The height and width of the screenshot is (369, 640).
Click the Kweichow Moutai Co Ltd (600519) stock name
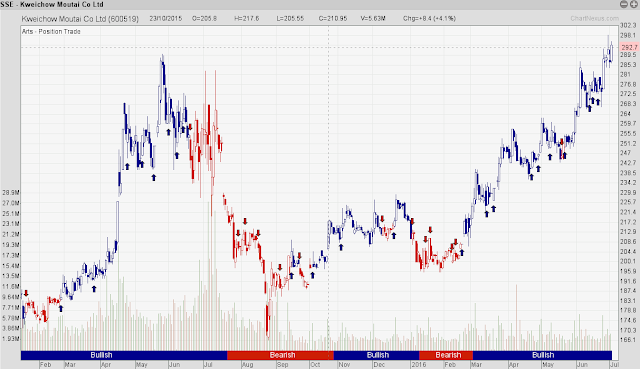(x=80, y=19)
